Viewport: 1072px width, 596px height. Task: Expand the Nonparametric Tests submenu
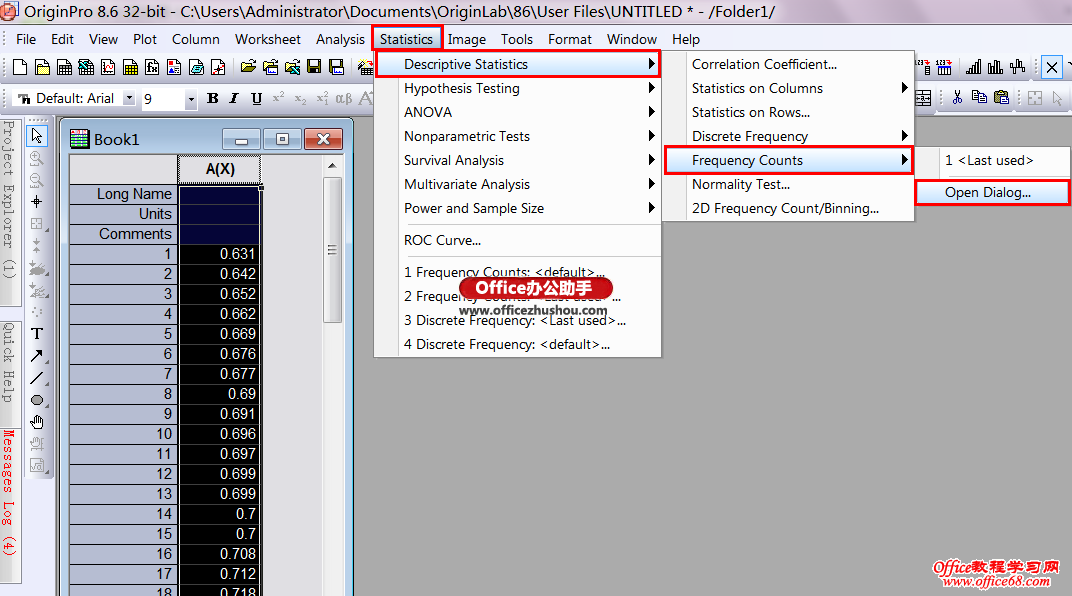[x=518, y=136]
